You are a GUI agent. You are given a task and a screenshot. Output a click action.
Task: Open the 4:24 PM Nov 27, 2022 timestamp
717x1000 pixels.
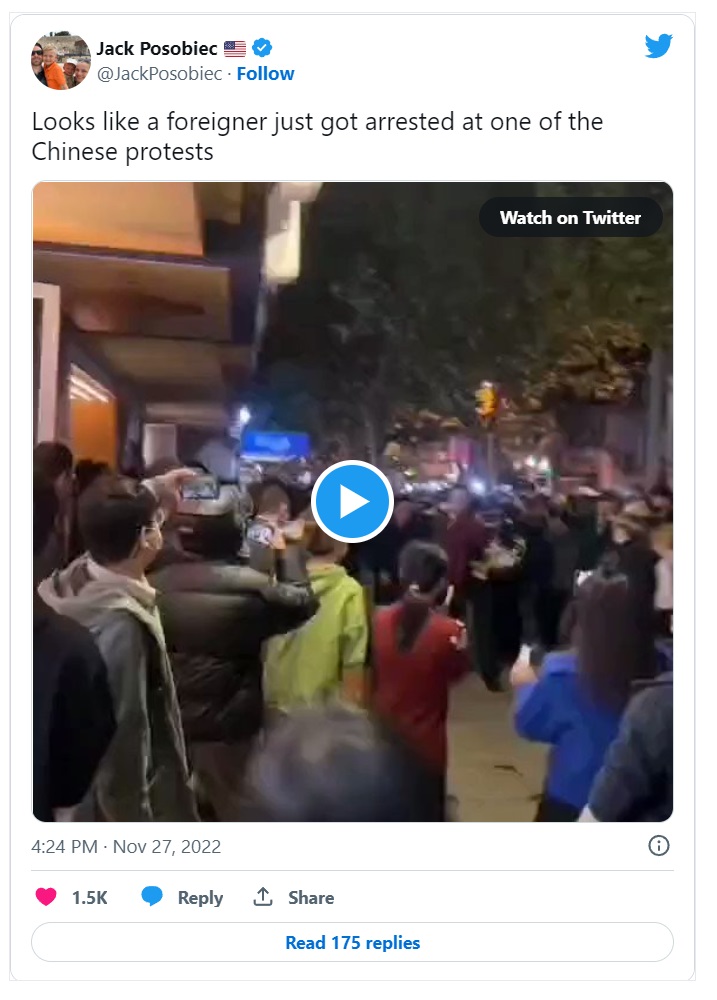[x=126, y=846]
